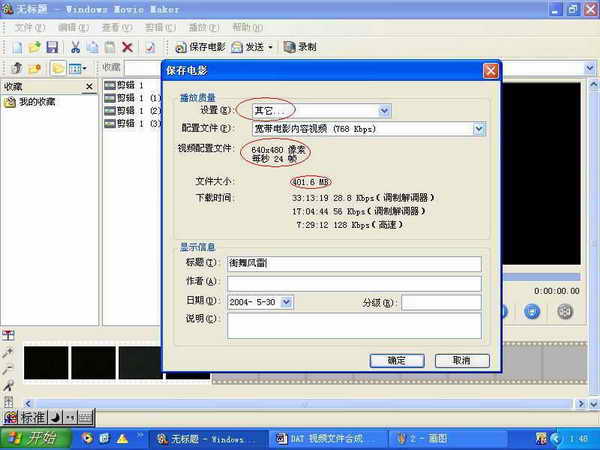600x450 pixels.
Task: Click the save project floppy disk icon
Action: click(x=51, y=47)
